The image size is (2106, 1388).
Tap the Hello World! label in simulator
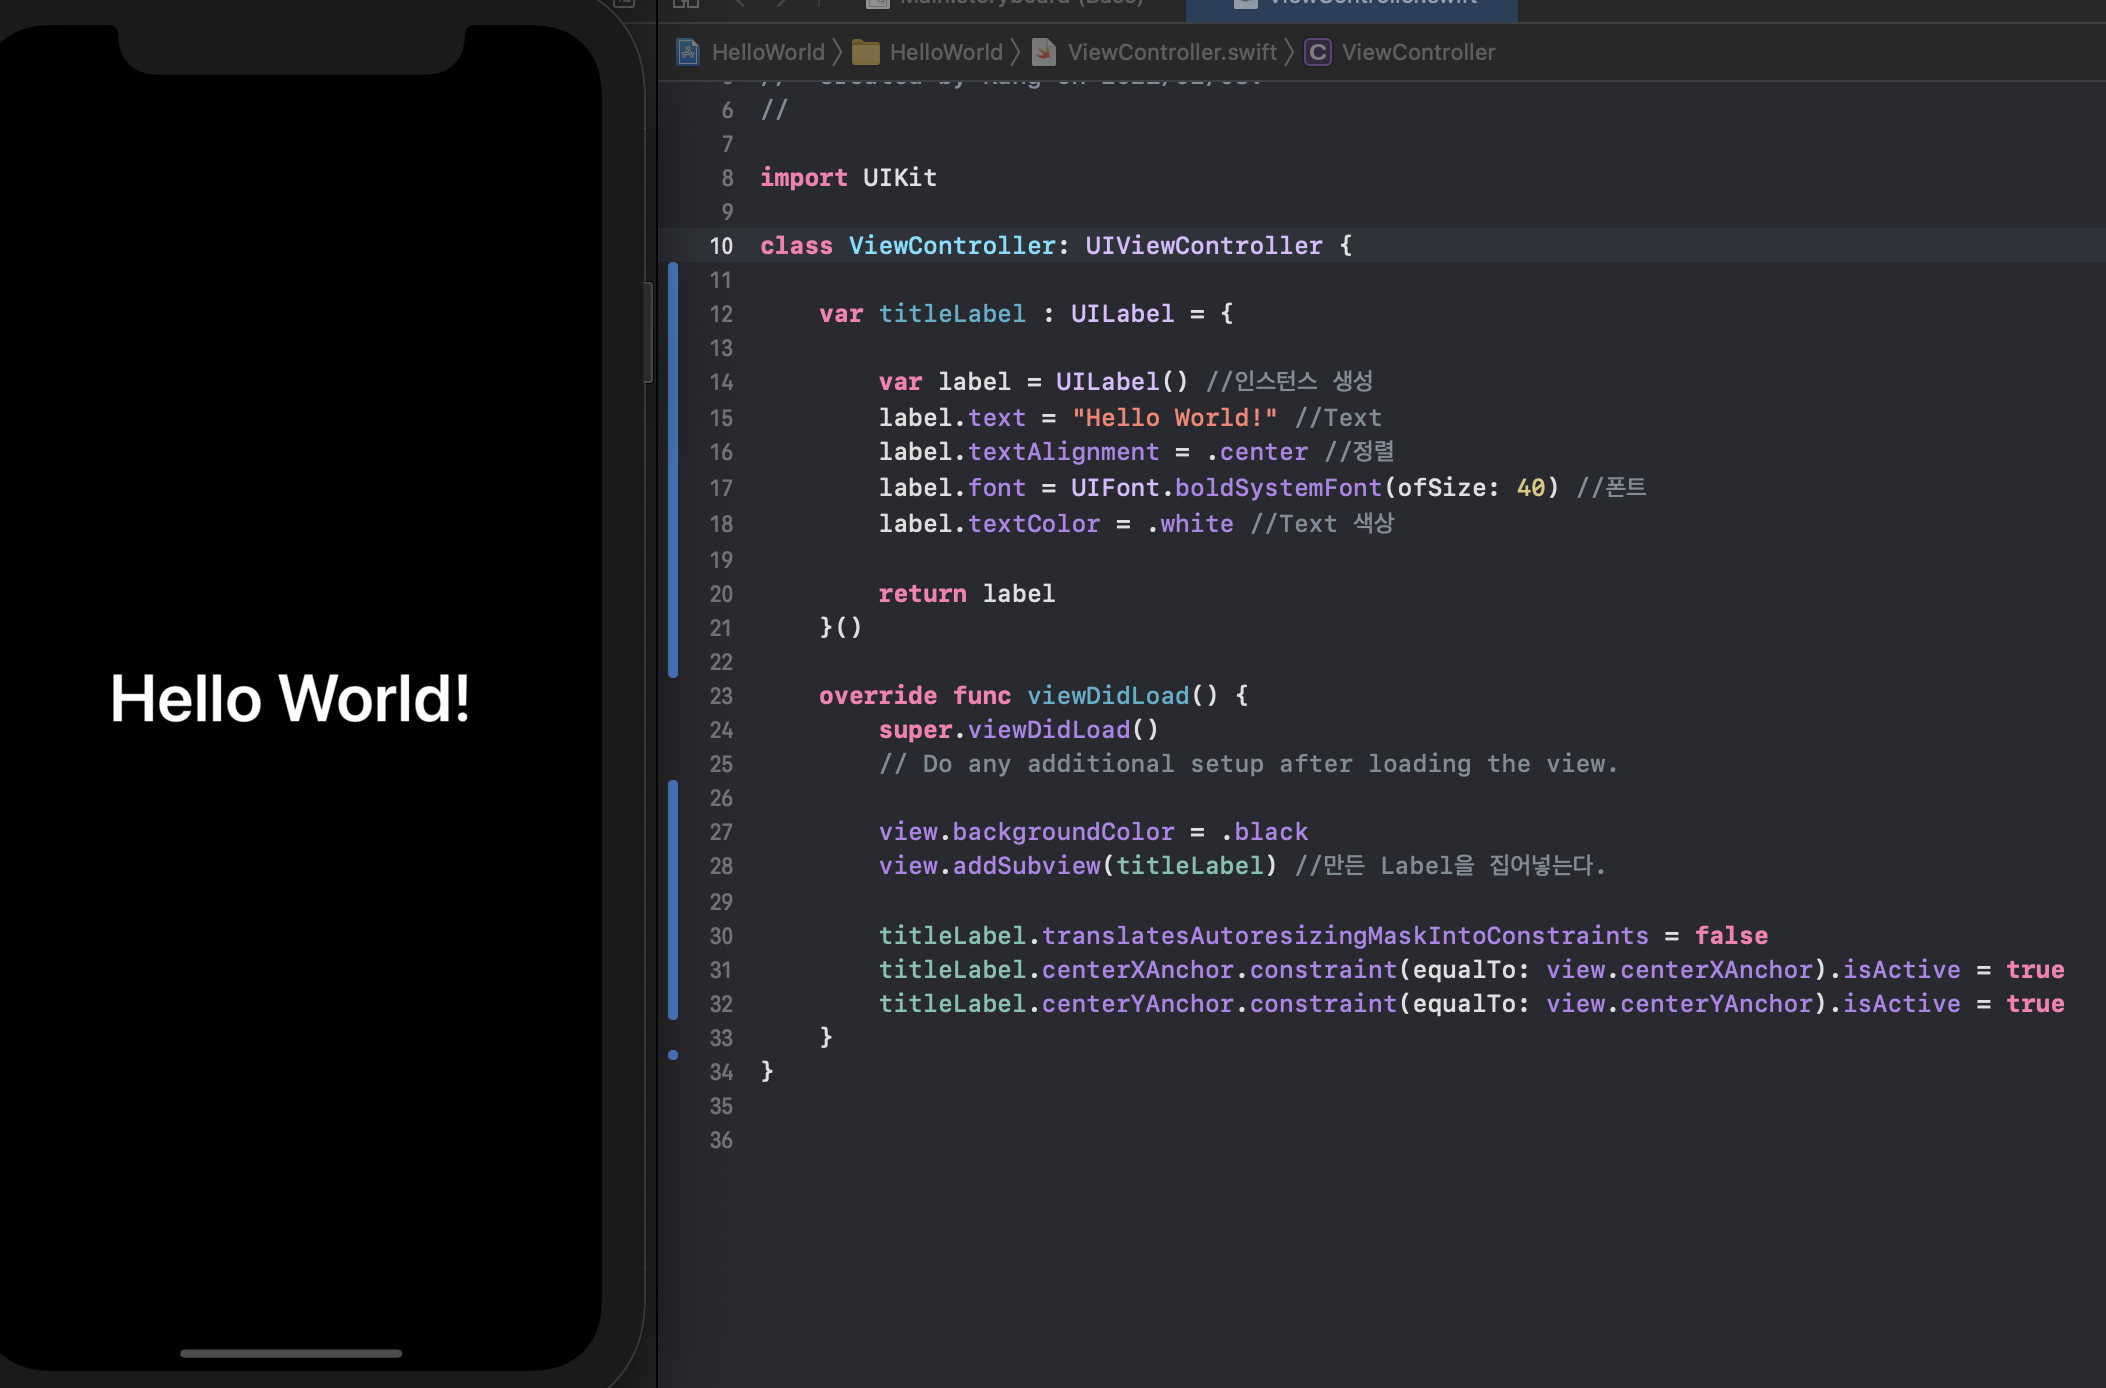point(290,698)
